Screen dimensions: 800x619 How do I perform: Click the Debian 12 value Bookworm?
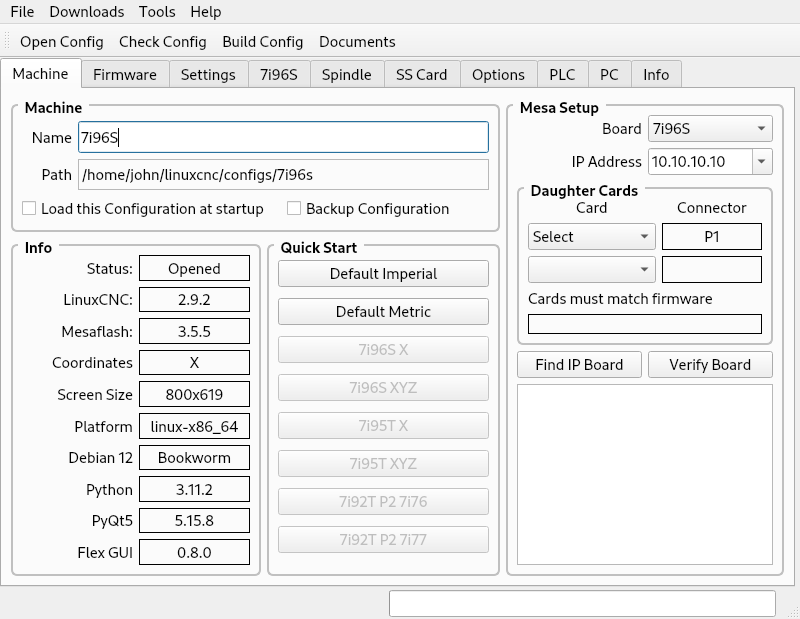coord(194,458)
